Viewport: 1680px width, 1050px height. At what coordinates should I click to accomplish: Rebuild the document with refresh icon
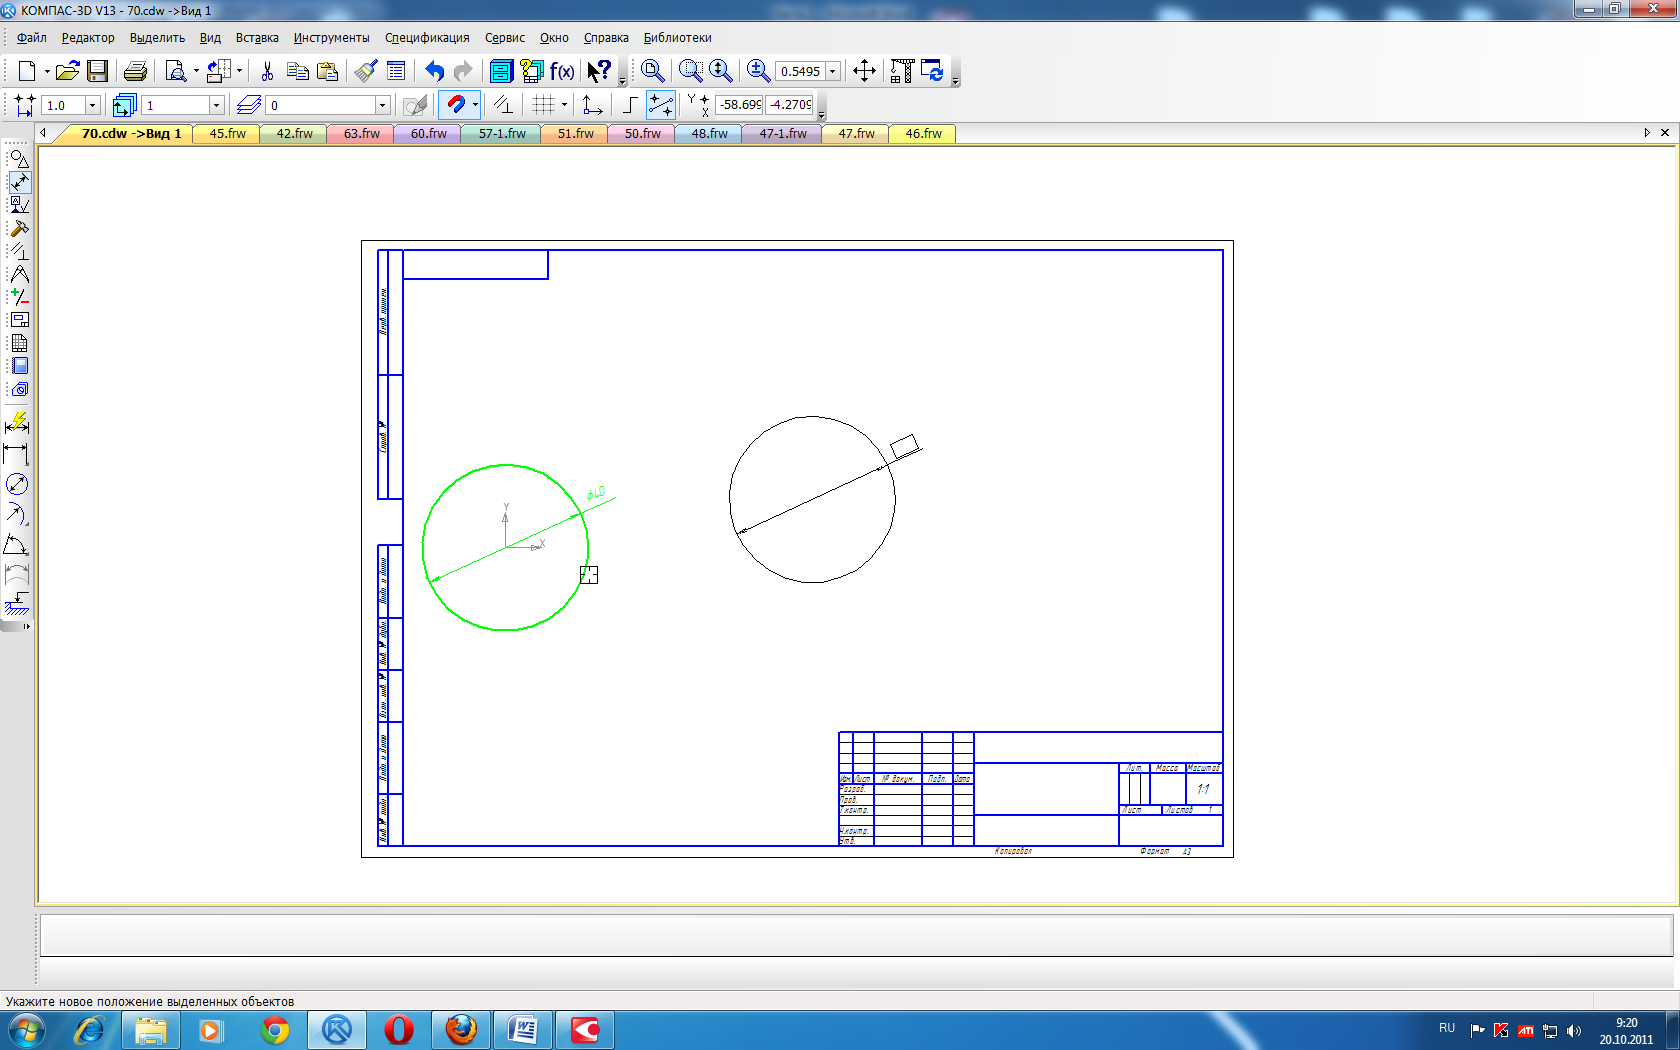[932, 71]
